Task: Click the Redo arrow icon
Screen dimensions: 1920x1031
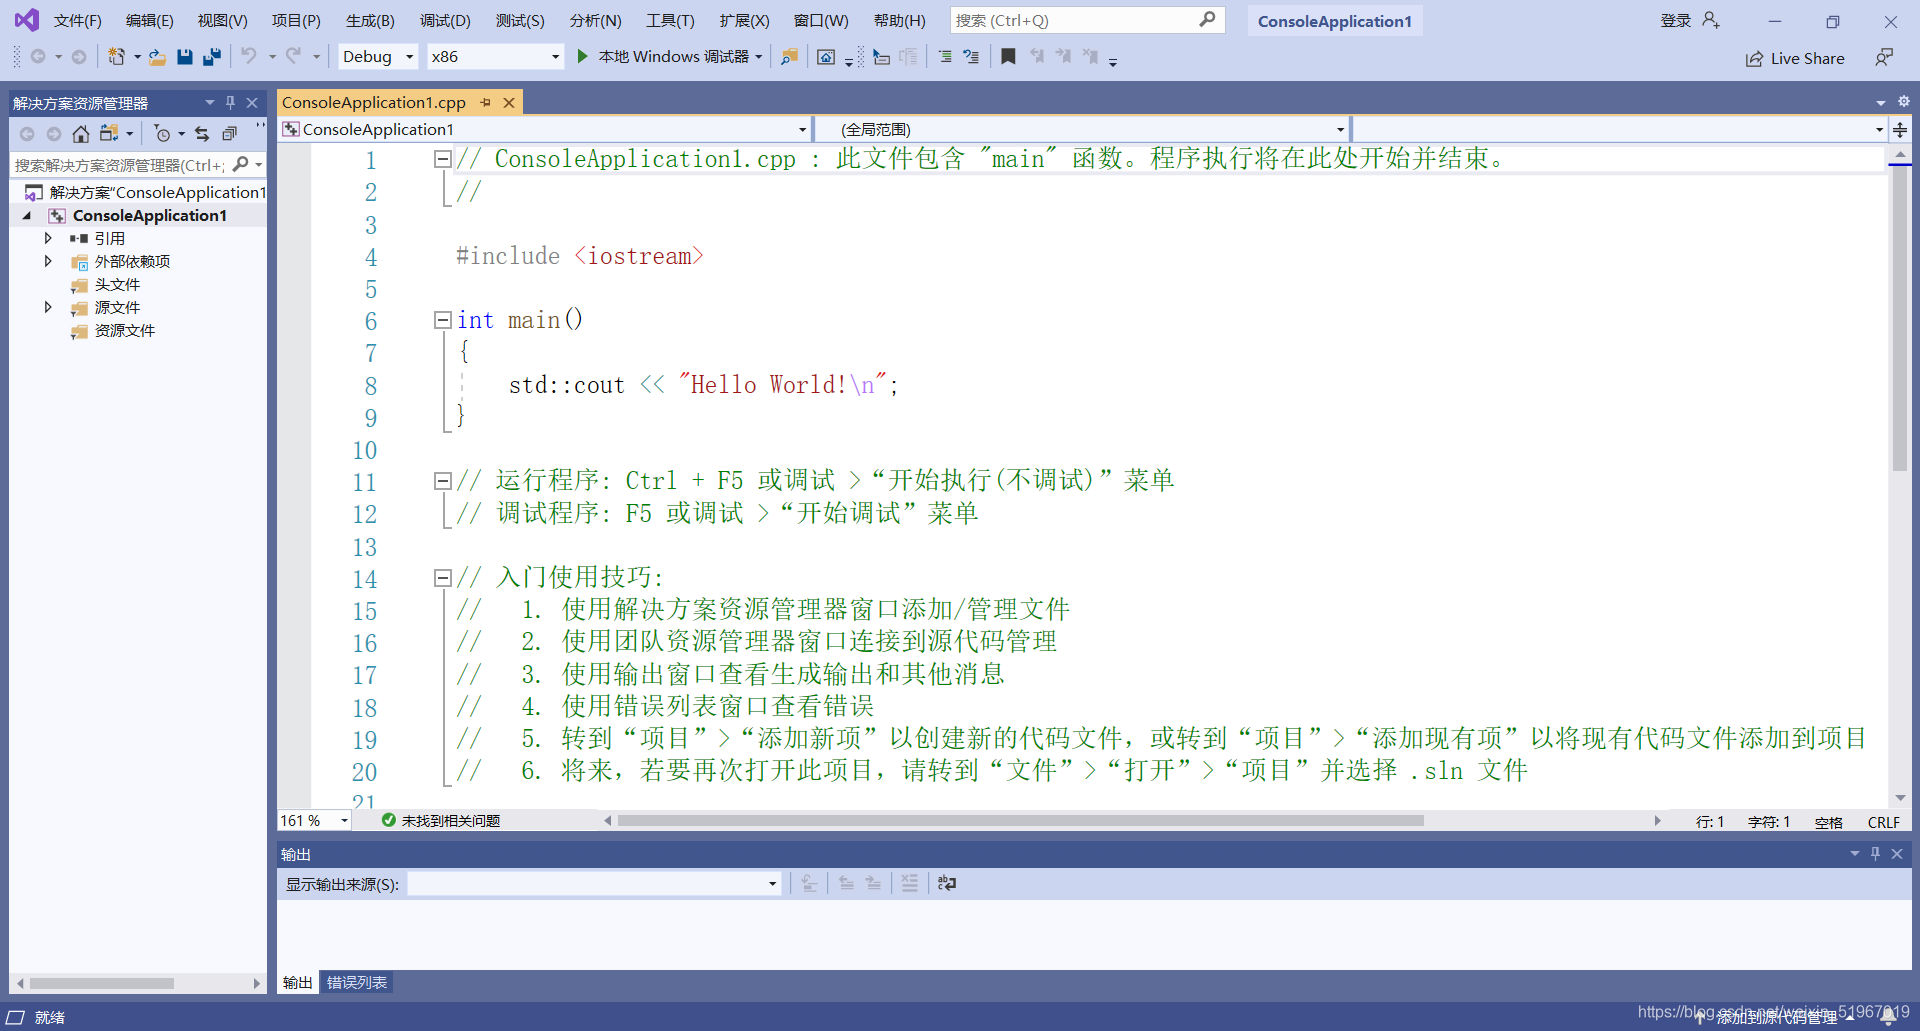Action: click(293, 57)
